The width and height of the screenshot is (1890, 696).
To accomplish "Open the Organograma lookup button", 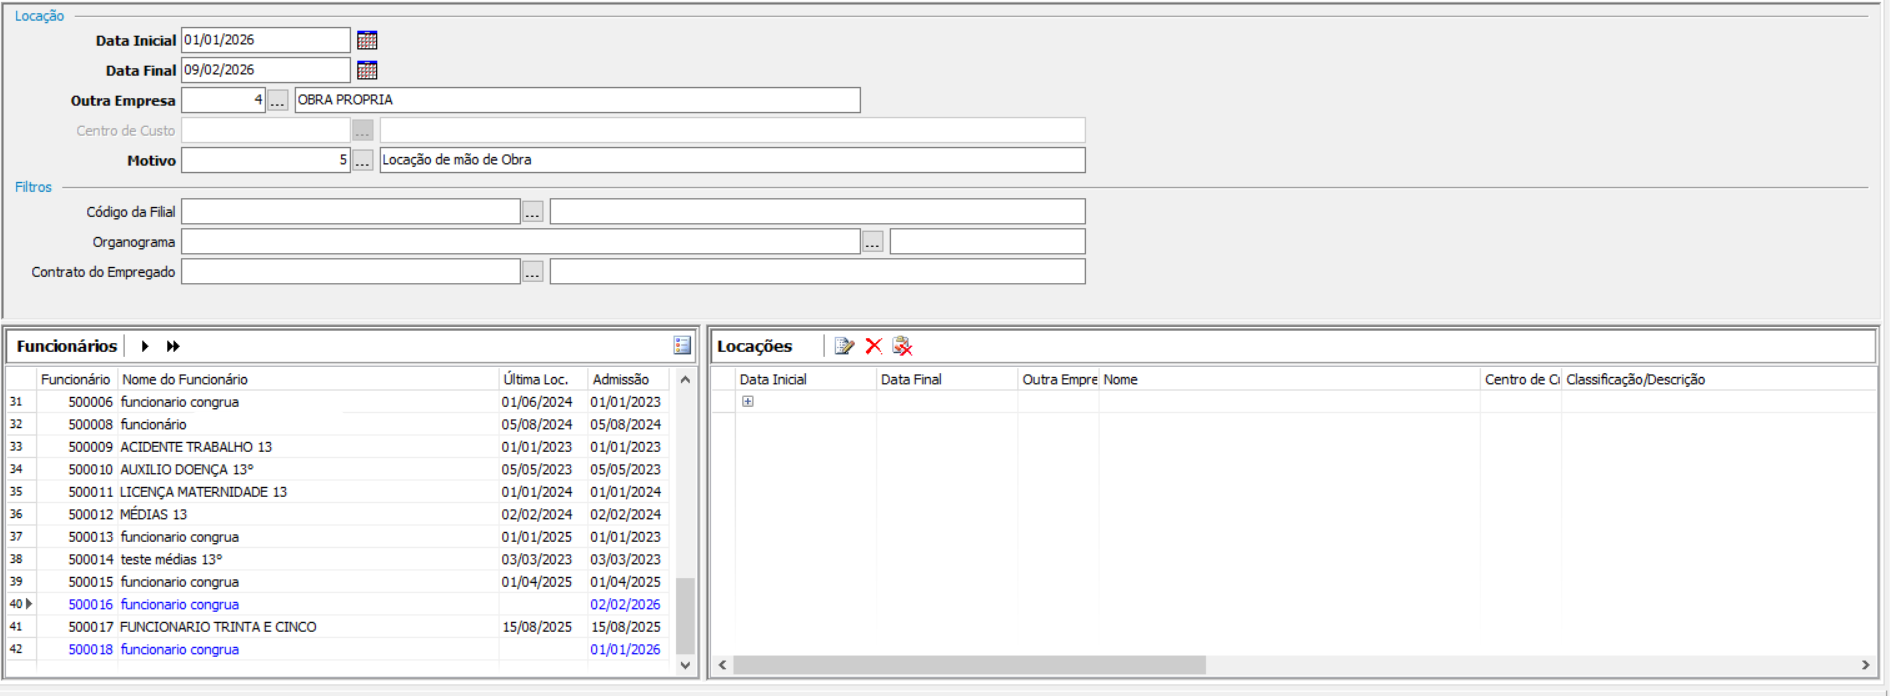I will (x=872, y=242).
